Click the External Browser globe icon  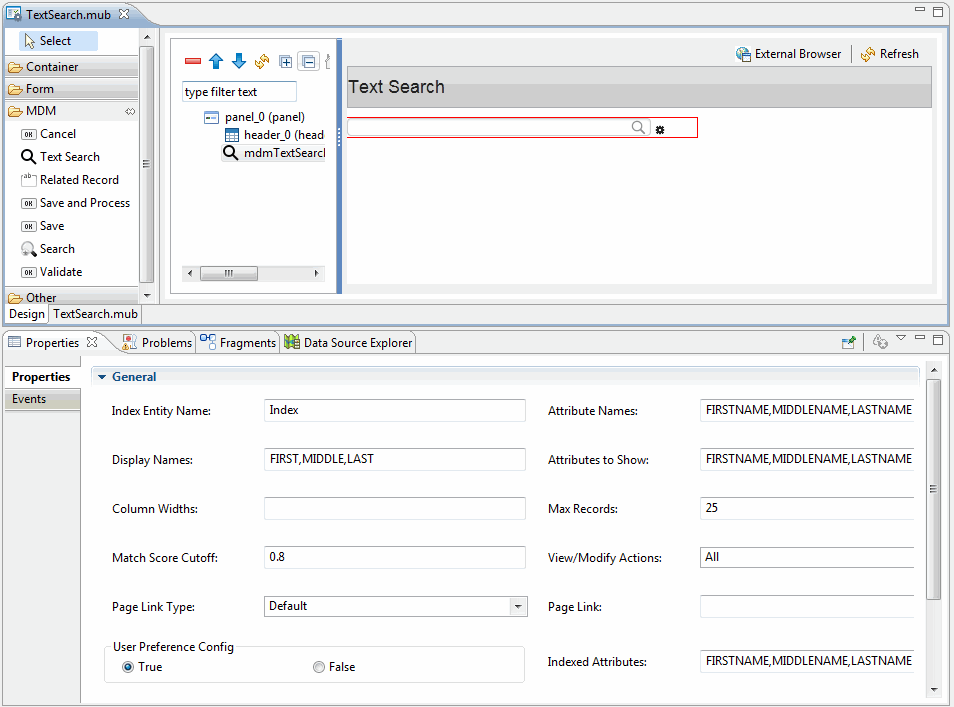(743, 54)
